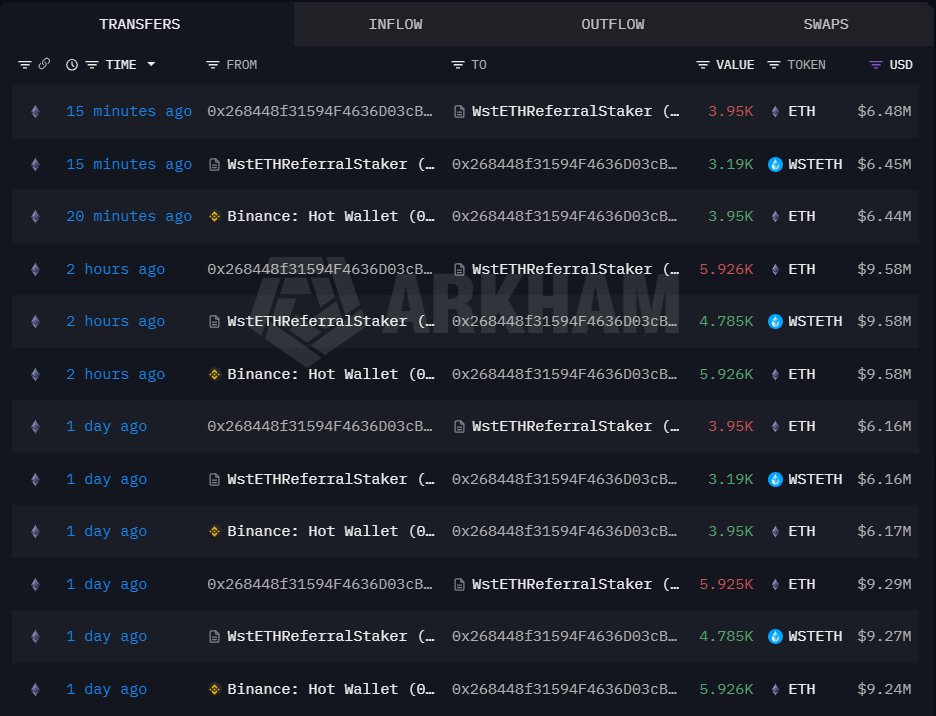The height and width of the screenshot is (716, 936).
Task: Open the main filter icon at far left
Action: tap(24, 64)
